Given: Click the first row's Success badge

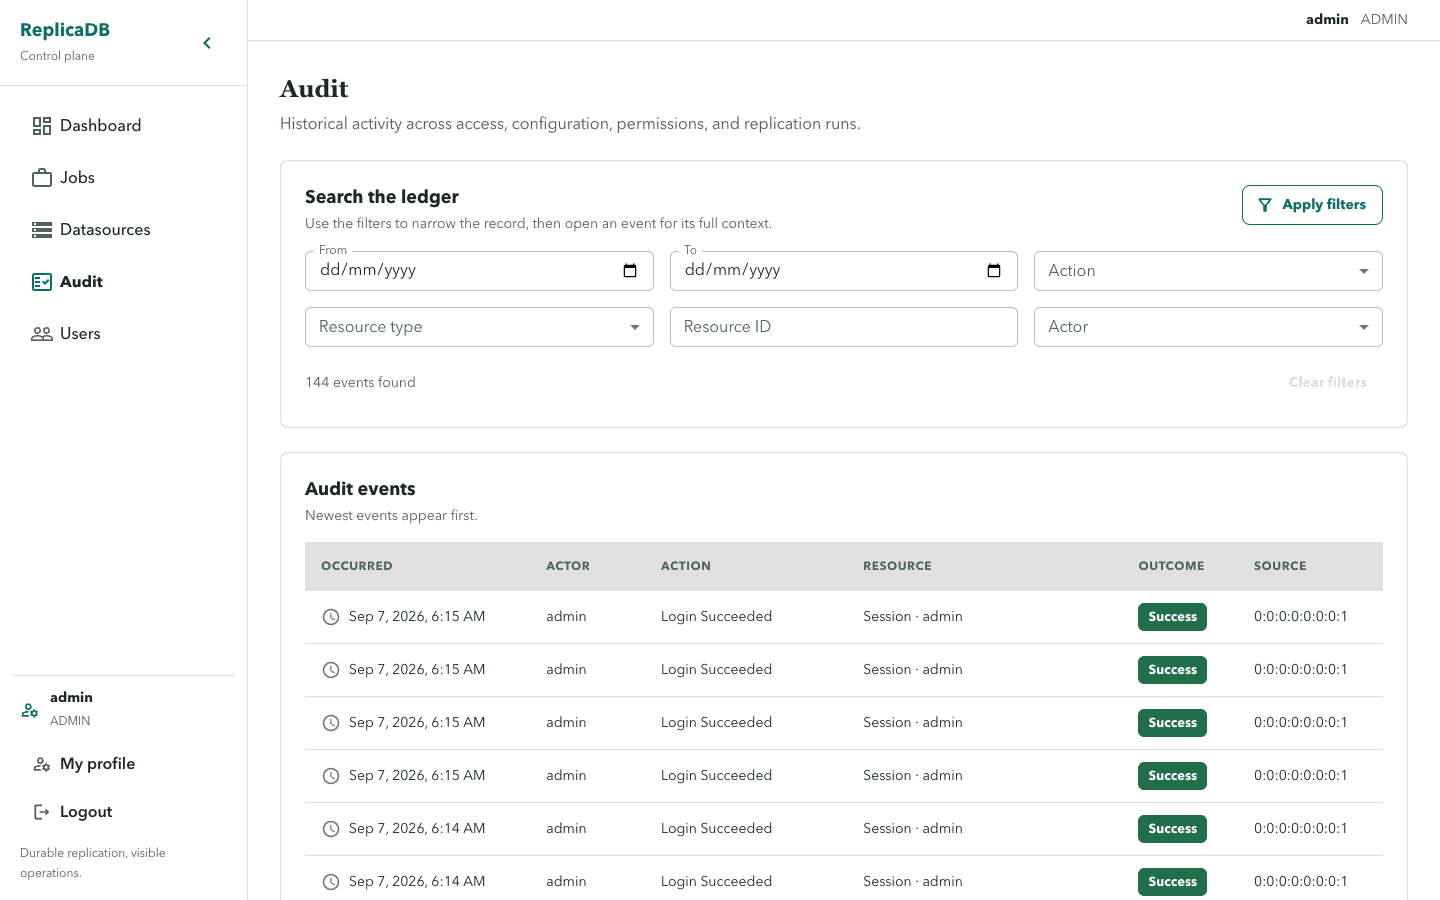Looking at the screenshot, I should (1172, 617).
